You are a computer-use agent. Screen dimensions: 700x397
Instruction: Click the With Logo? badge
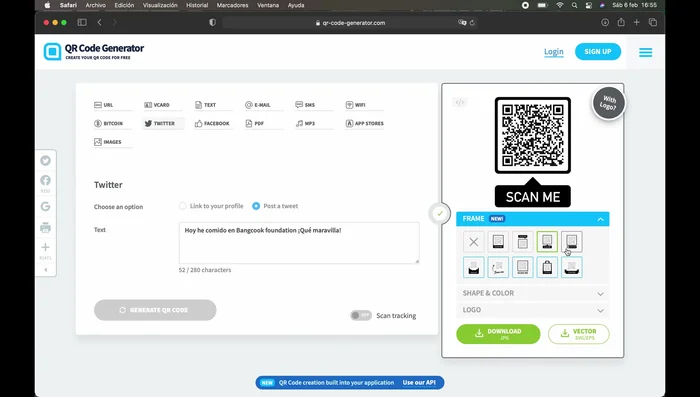click(x=608, y=103)
